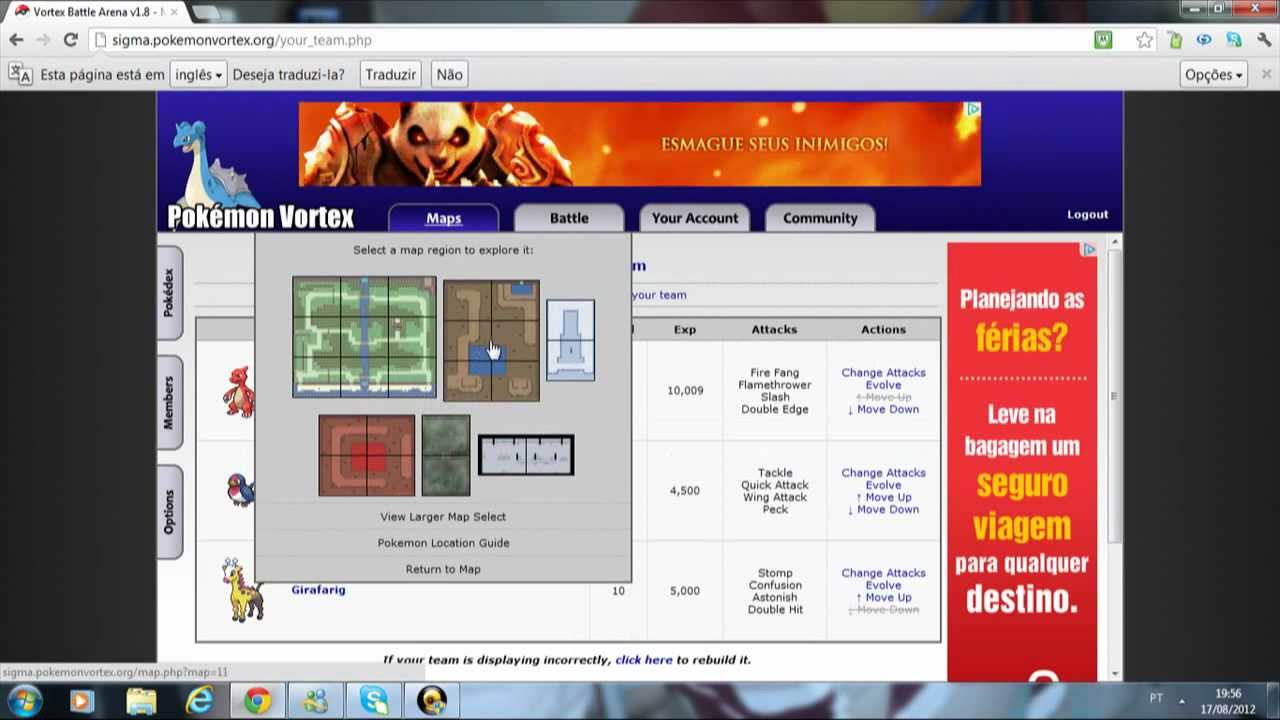Screen dimensions: 1280x720
Task: Select the red volcanic map region
Action: [366, 455]
